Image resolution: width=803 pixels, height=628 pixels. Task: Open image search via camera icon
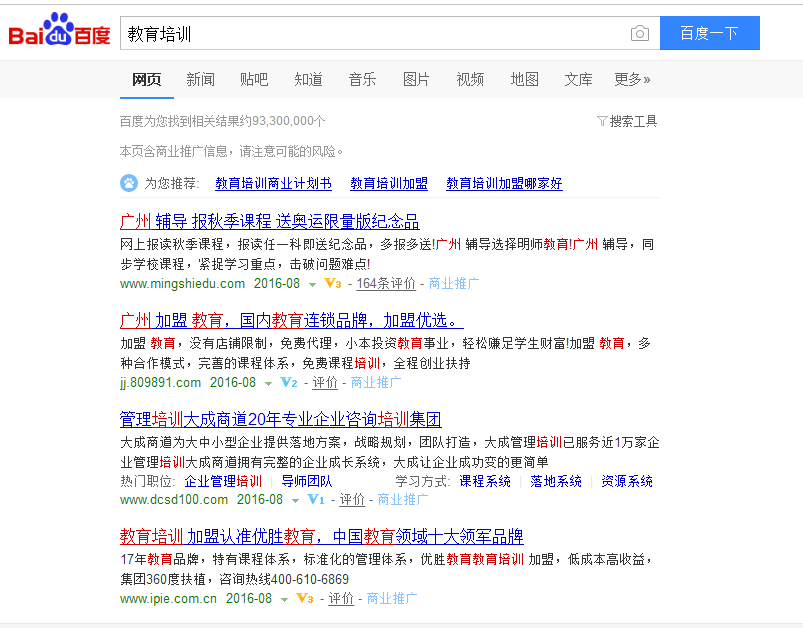pyautogui.click(x=639, y=34)
